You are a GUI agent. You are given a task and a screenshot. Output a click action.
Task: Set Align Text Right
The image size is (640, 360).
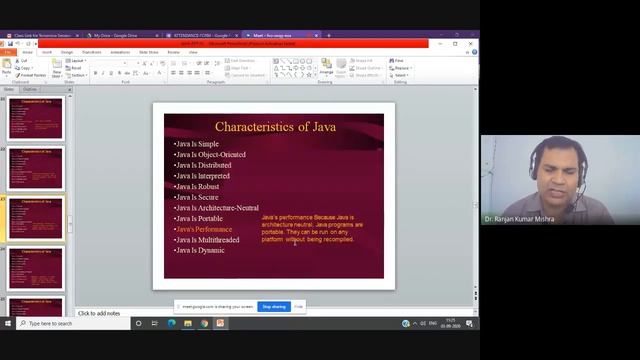pyautogui.click(x=189, y=73)
